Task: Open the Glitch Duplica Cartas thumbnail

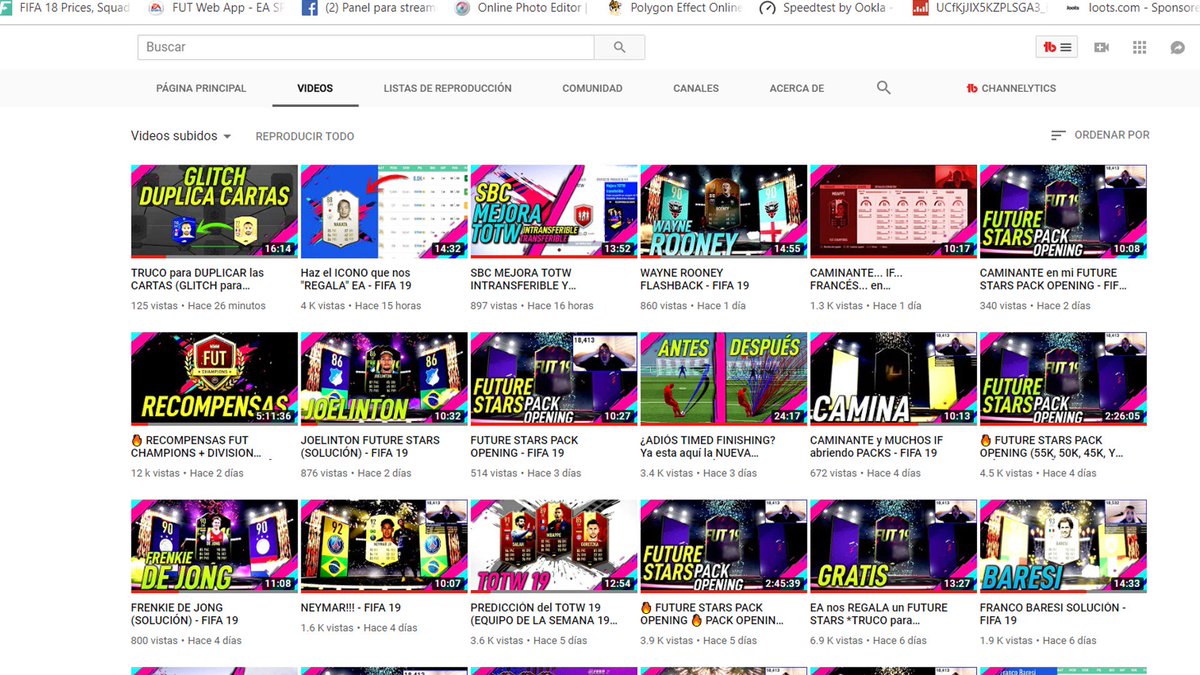Action: click(x=214, y=212)
